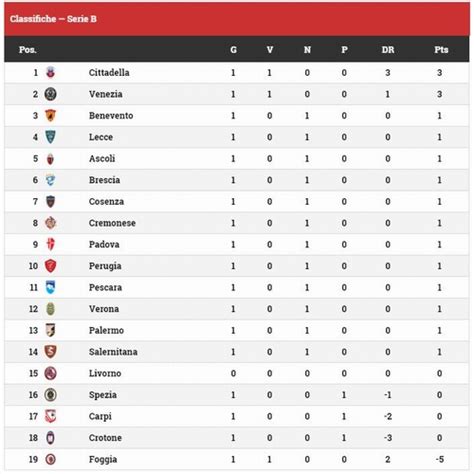Screen dimensions: 474x474
Task: Open the Cremonese team name link
Action: point(112,223)
